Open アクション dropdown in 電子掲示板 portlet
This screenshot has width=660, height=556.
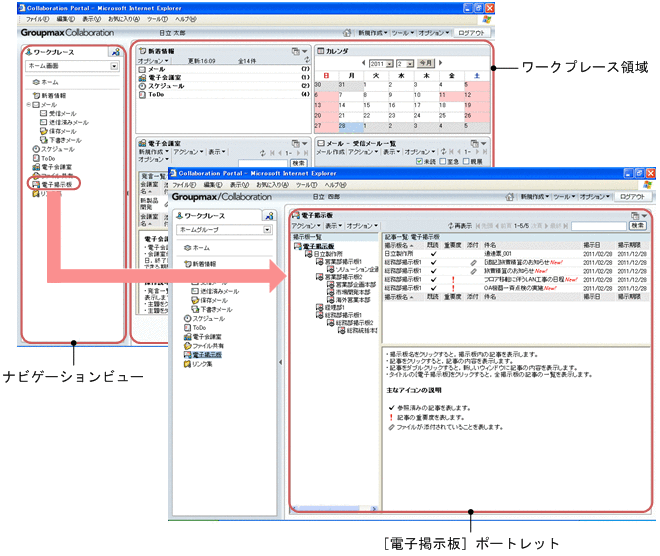tap(306, 226)
